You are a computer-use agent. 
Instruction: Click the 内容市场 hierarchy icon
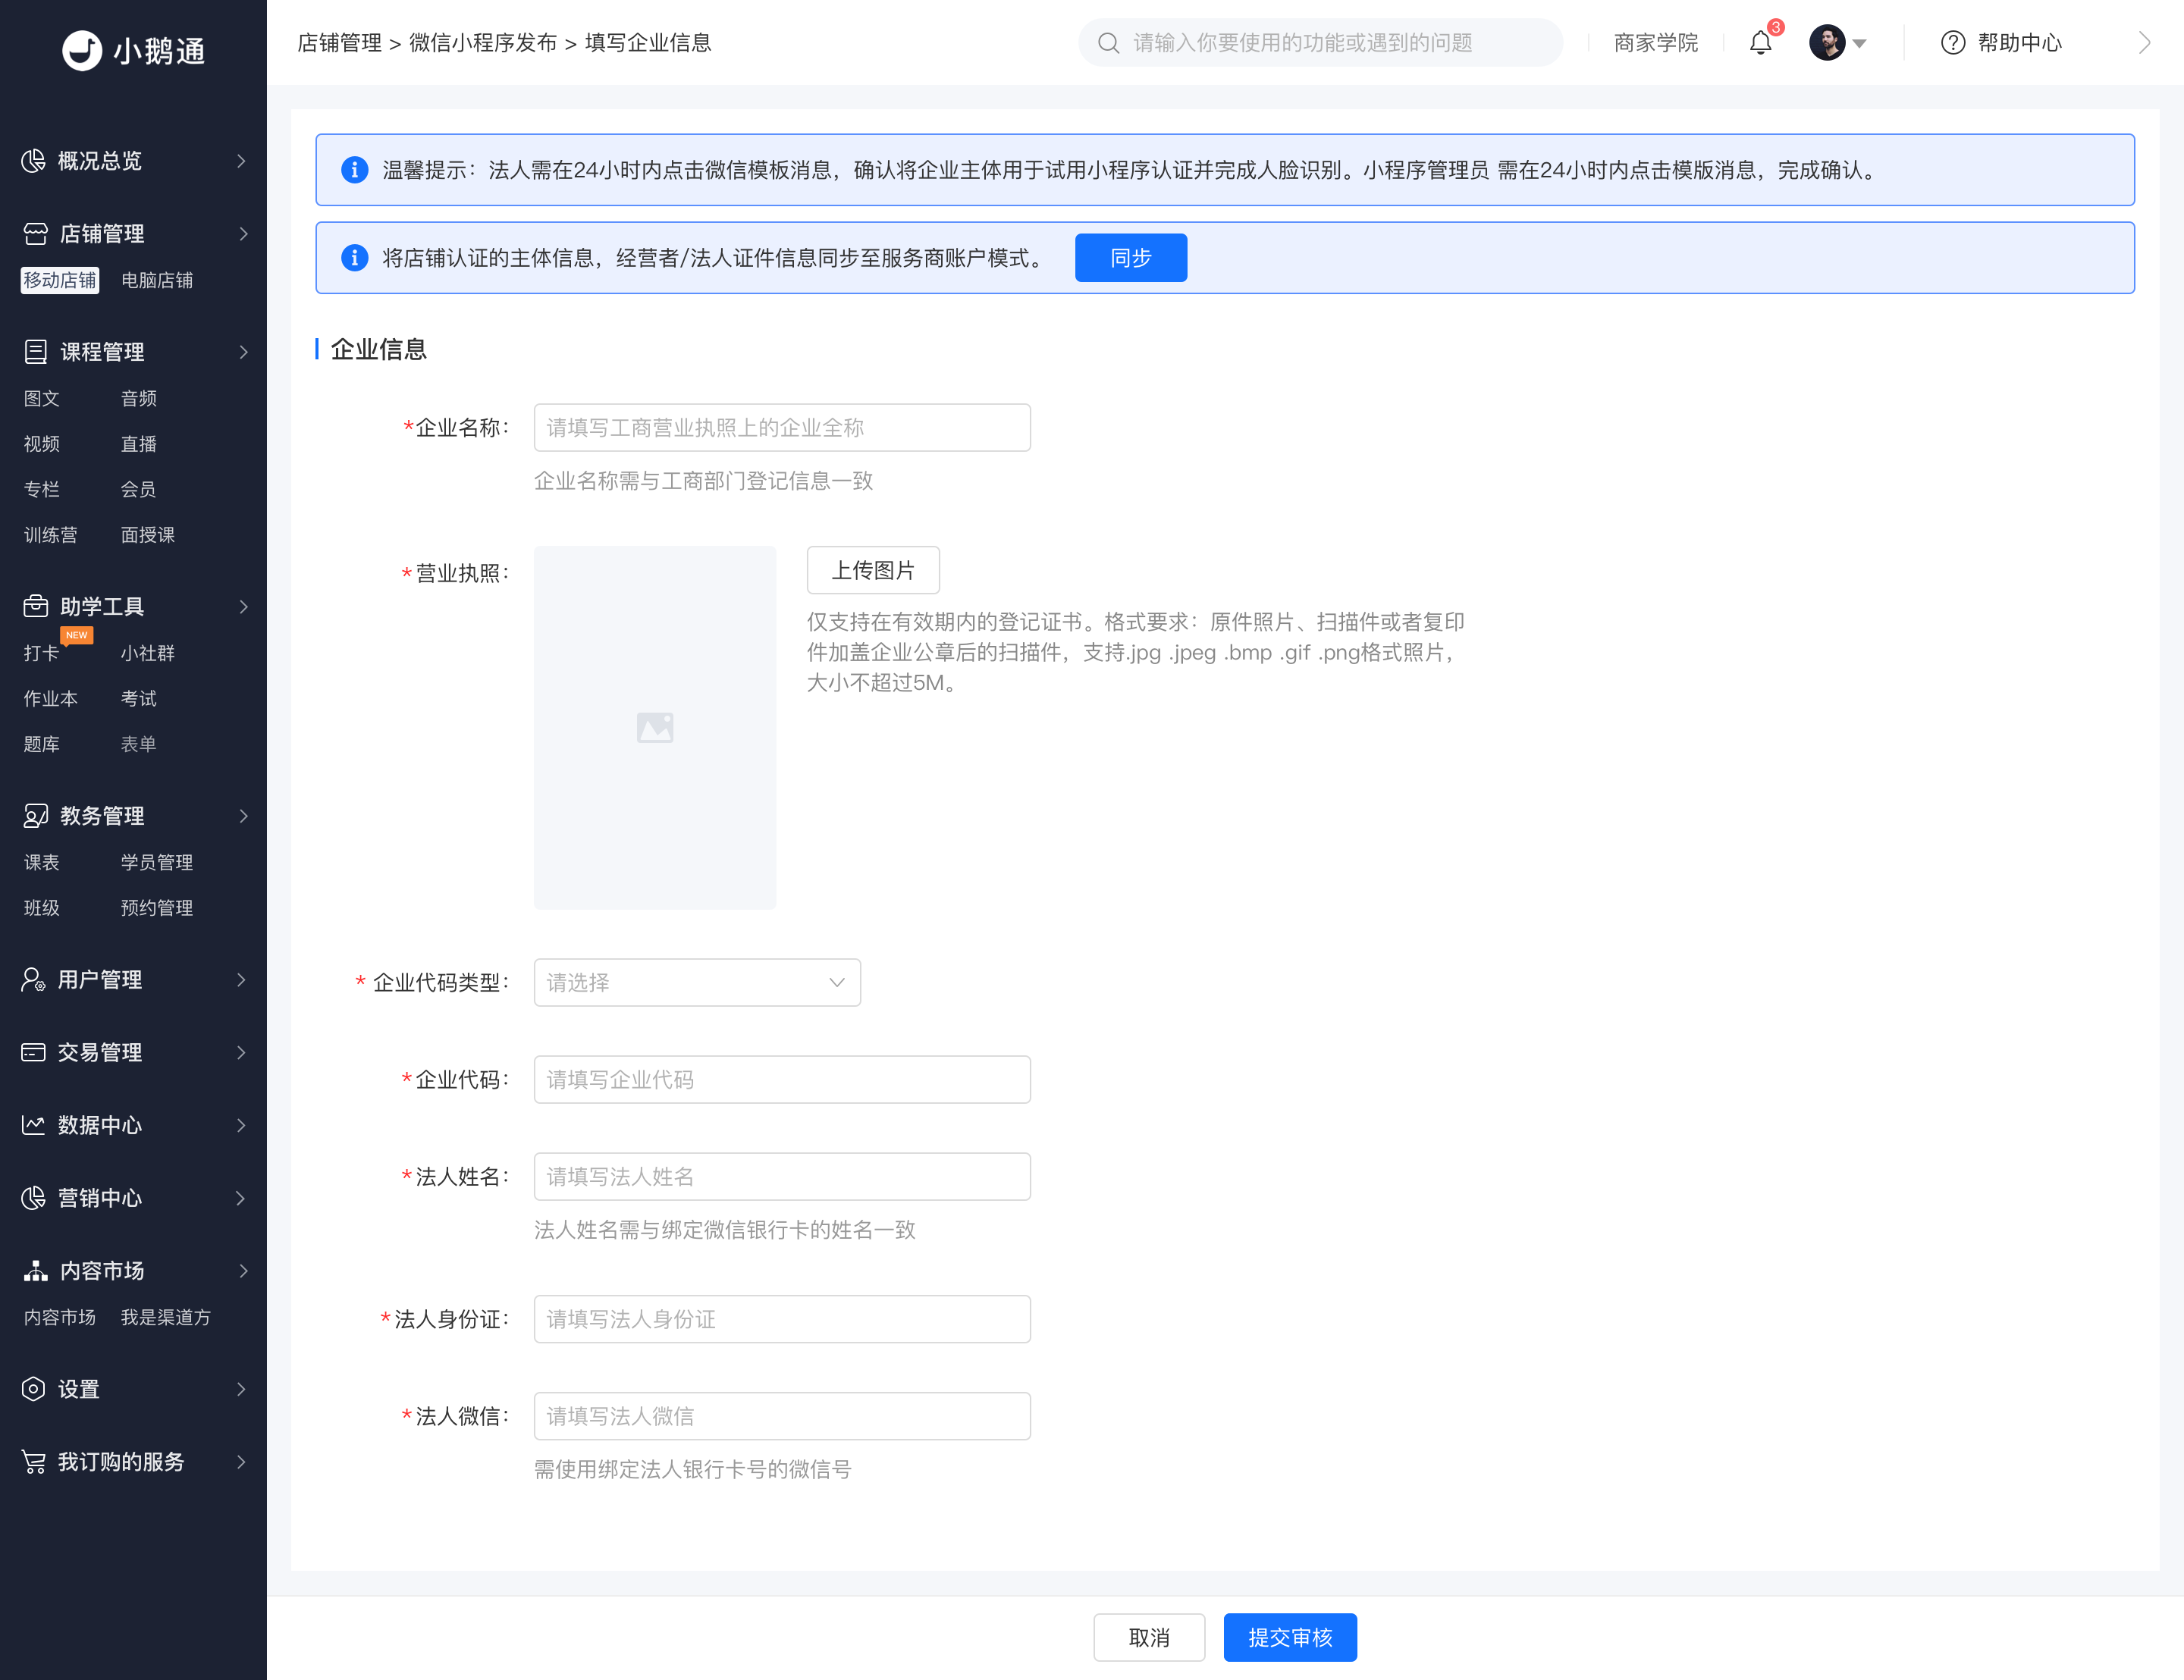pyautogui.click(x=35, y=1271)
